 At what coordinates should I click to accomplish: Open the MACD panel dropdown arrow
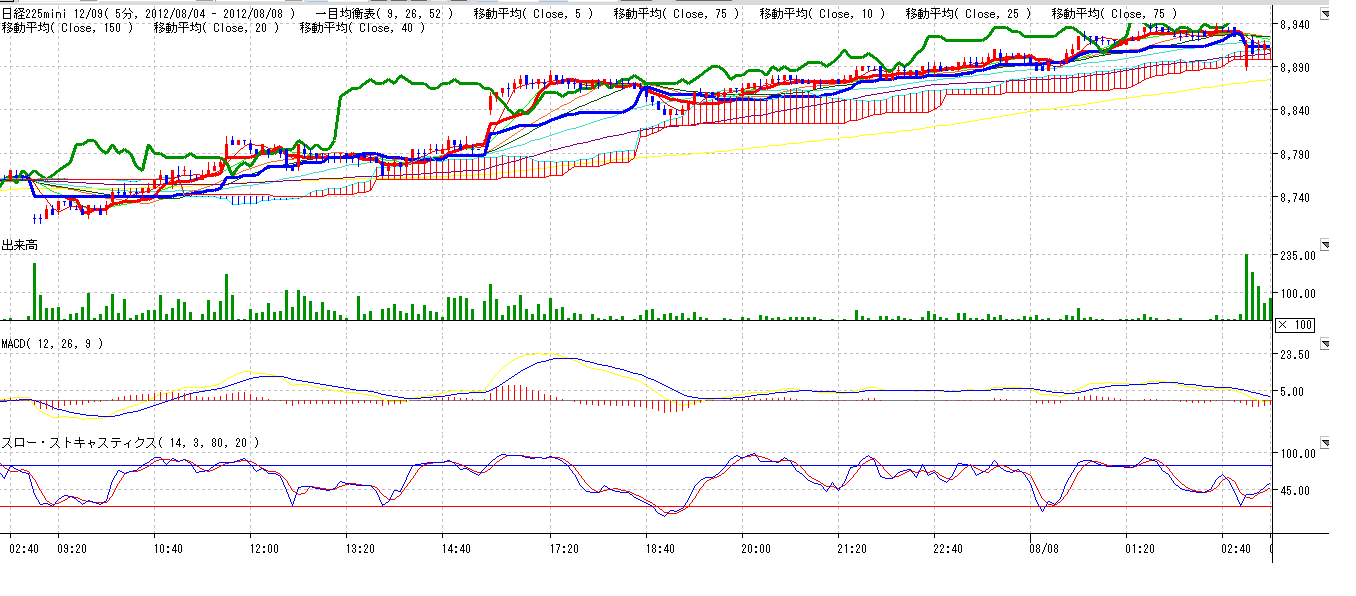tap(1326, 343)
